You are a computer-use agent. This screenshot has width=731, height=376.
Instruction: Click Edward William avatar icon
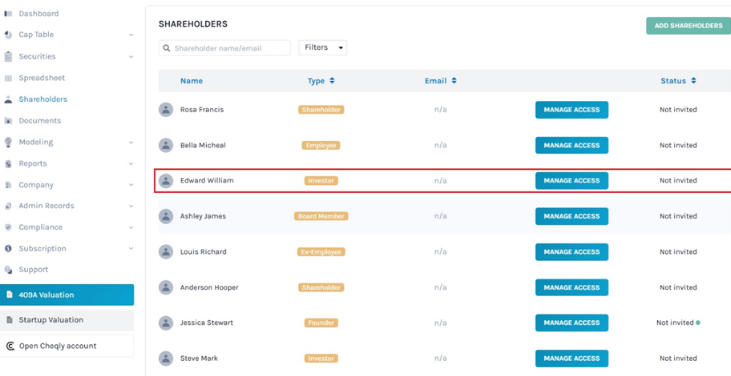pos(166,180)
